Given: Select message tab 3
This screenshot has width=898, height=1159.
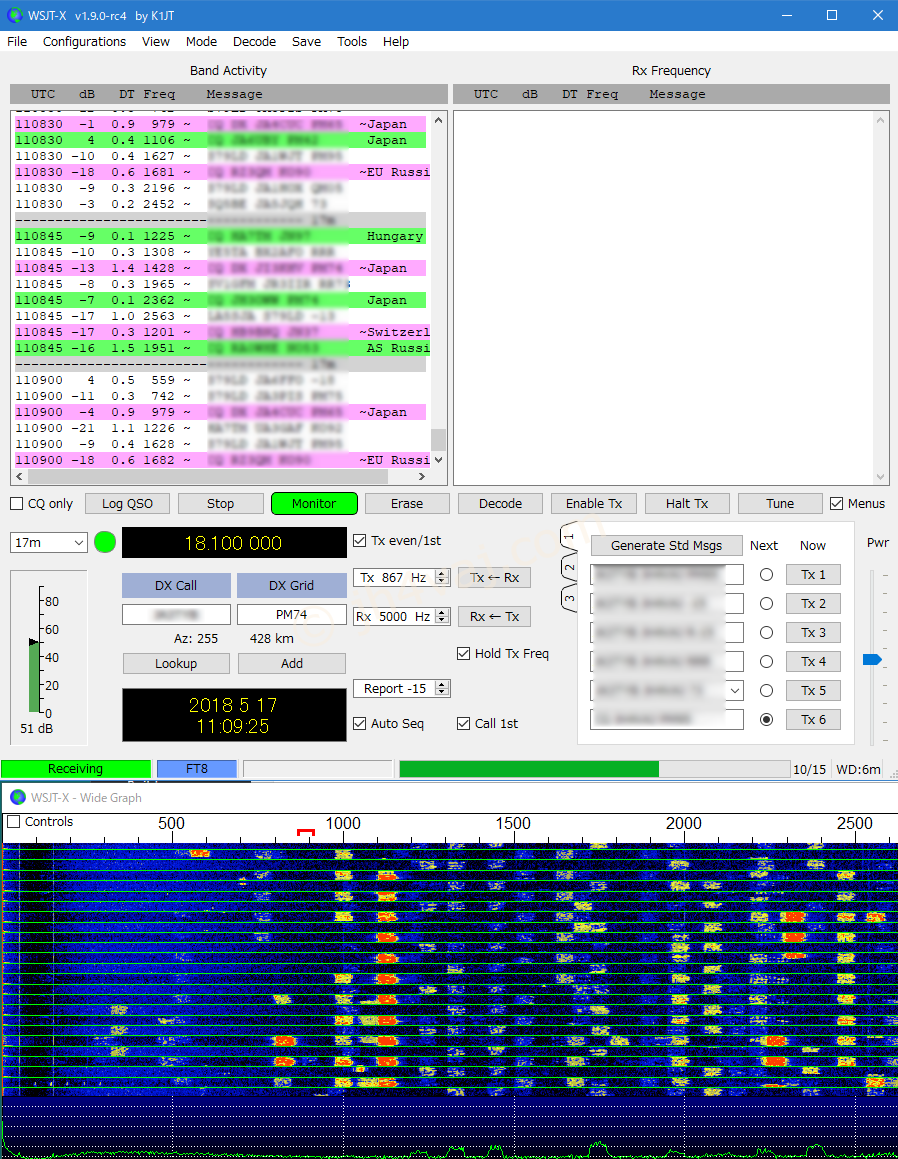Looking at the screenshot, I should click(569, 598).
